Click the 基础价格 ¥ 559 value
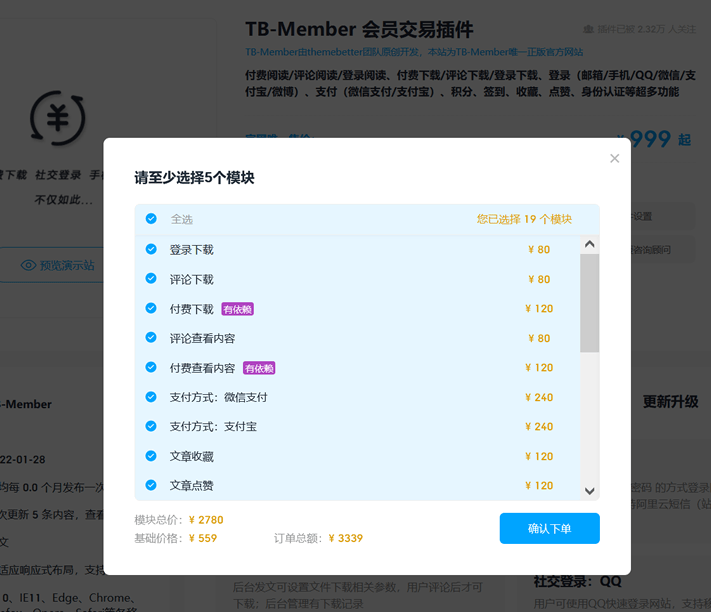The width and height of the screenshot is (711, 612). (x=203, y=539)
